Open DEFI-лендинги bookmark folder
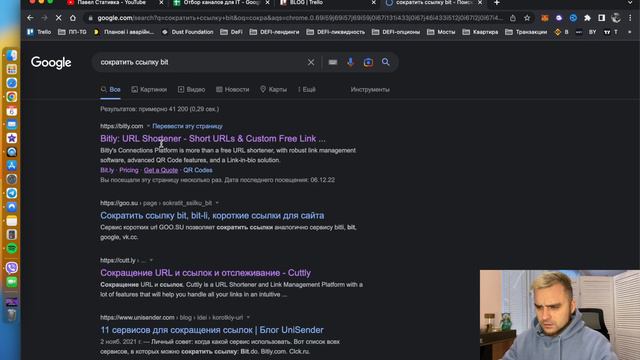Screen dimensions: 640x360 click(274, 32)
